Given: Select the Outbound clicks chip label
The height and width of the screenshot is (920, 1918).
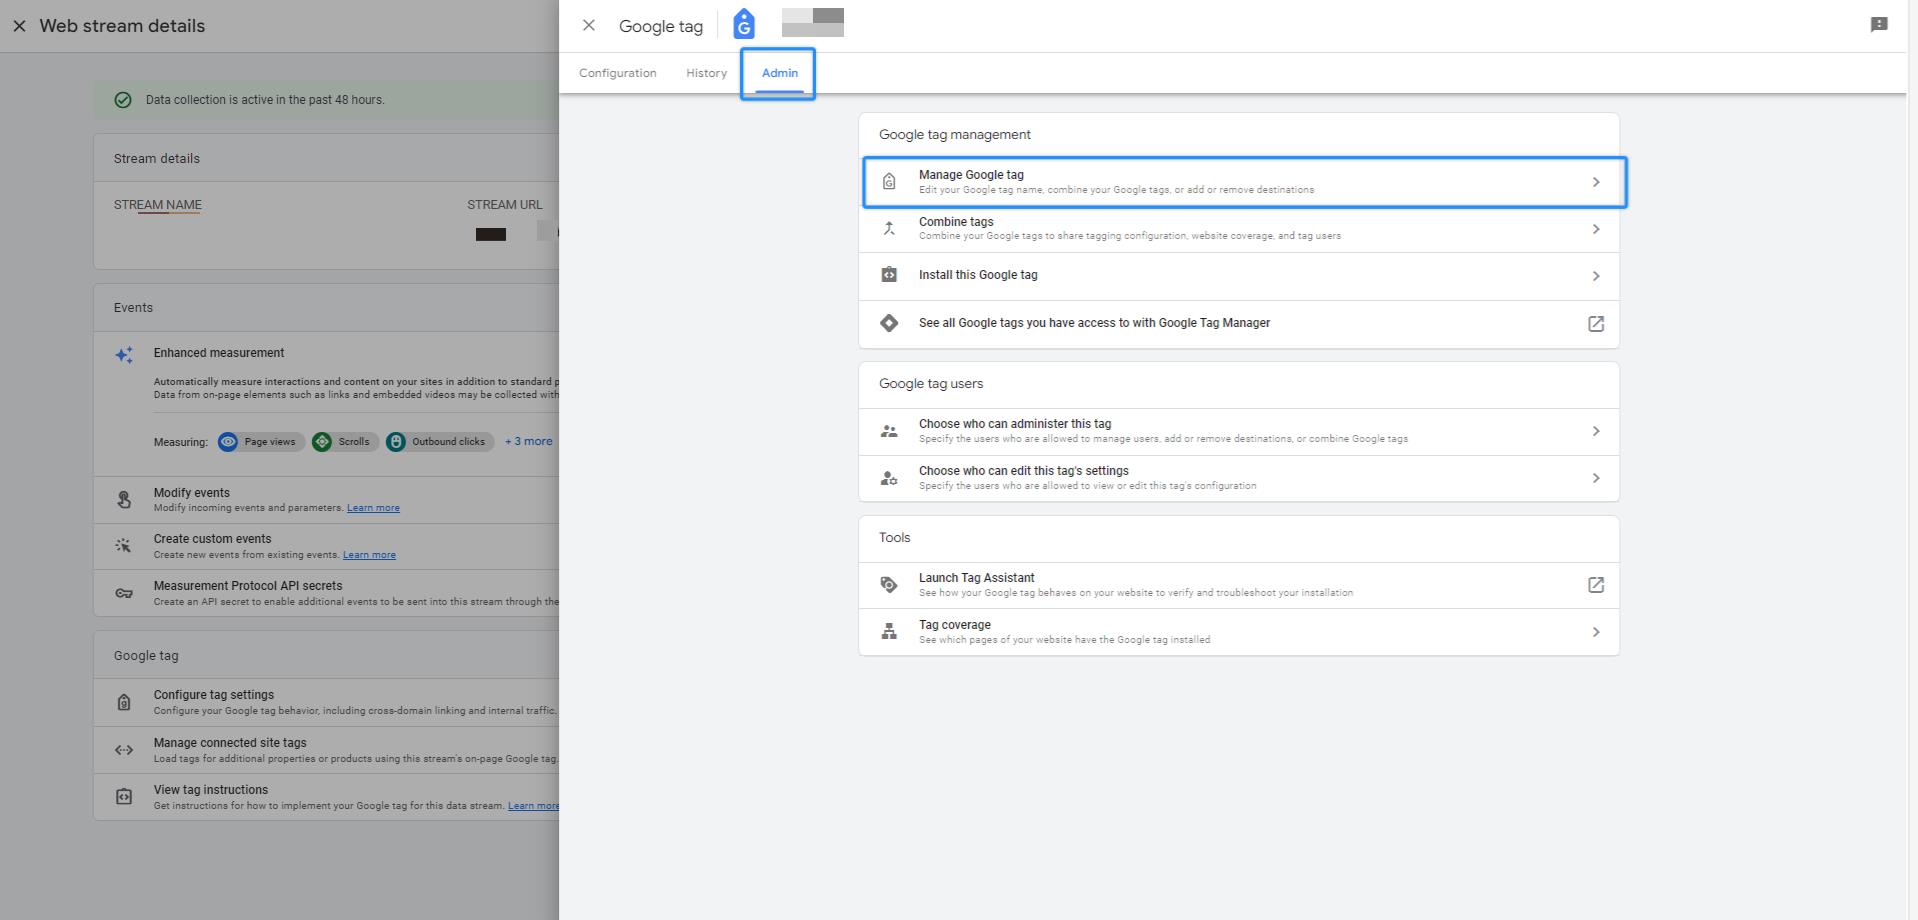Looking at the screenshot, I should [448, 442].
